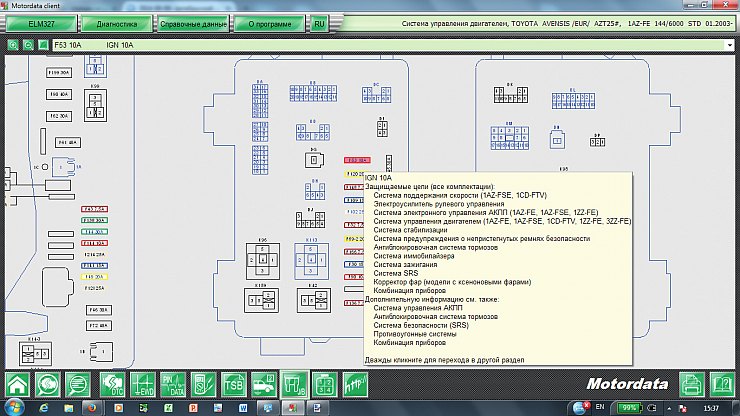Click the highlighted red F53 fuse
The height and width of the screenshot is (416, 740).
[357, 160]
